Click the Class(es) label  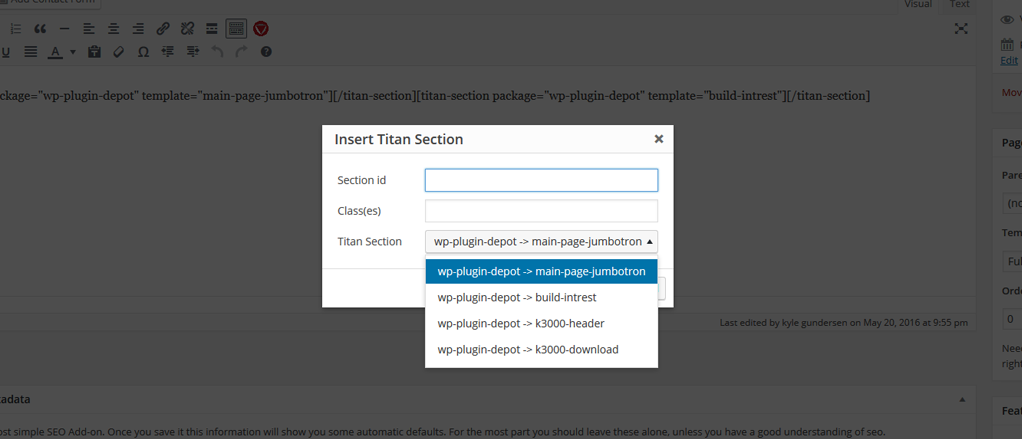tap(359, 211)
